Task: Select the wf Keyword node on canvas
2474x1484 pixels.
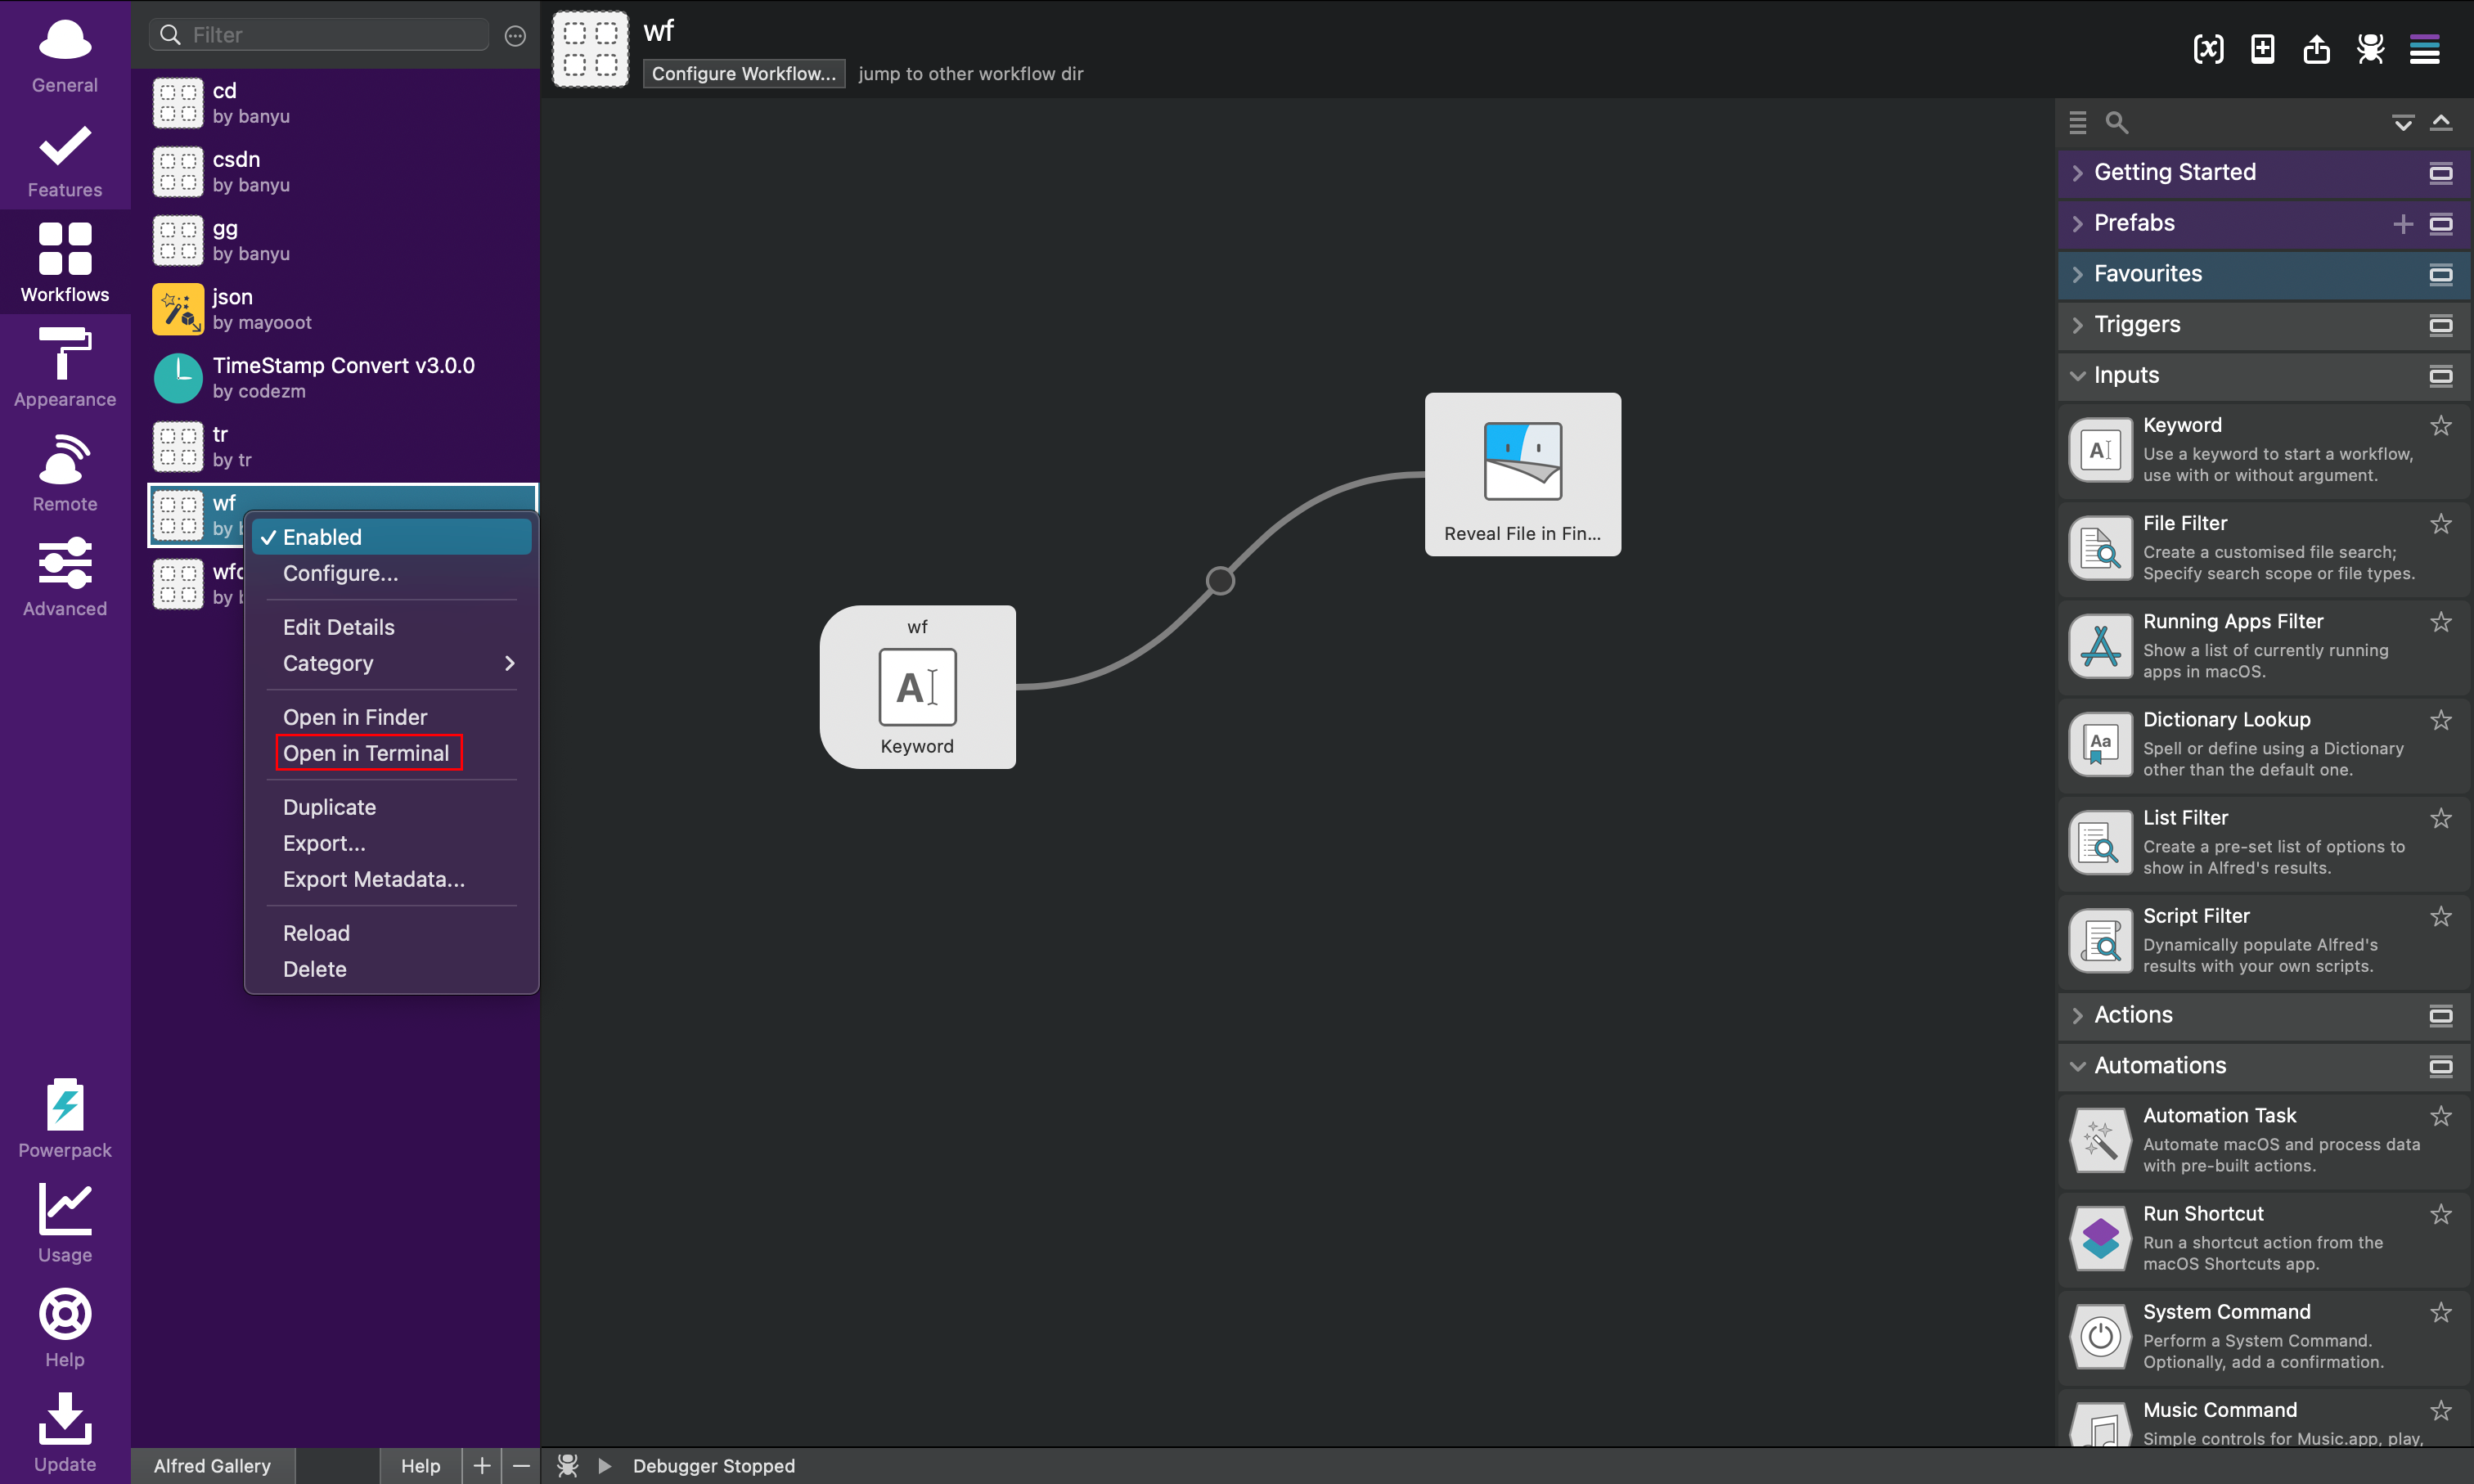Action: click(x=917, y=687)
